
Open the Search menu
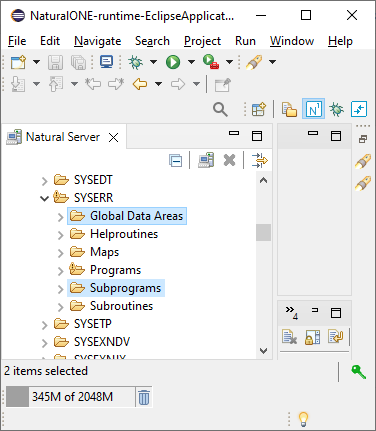click(x=152, y=41)
